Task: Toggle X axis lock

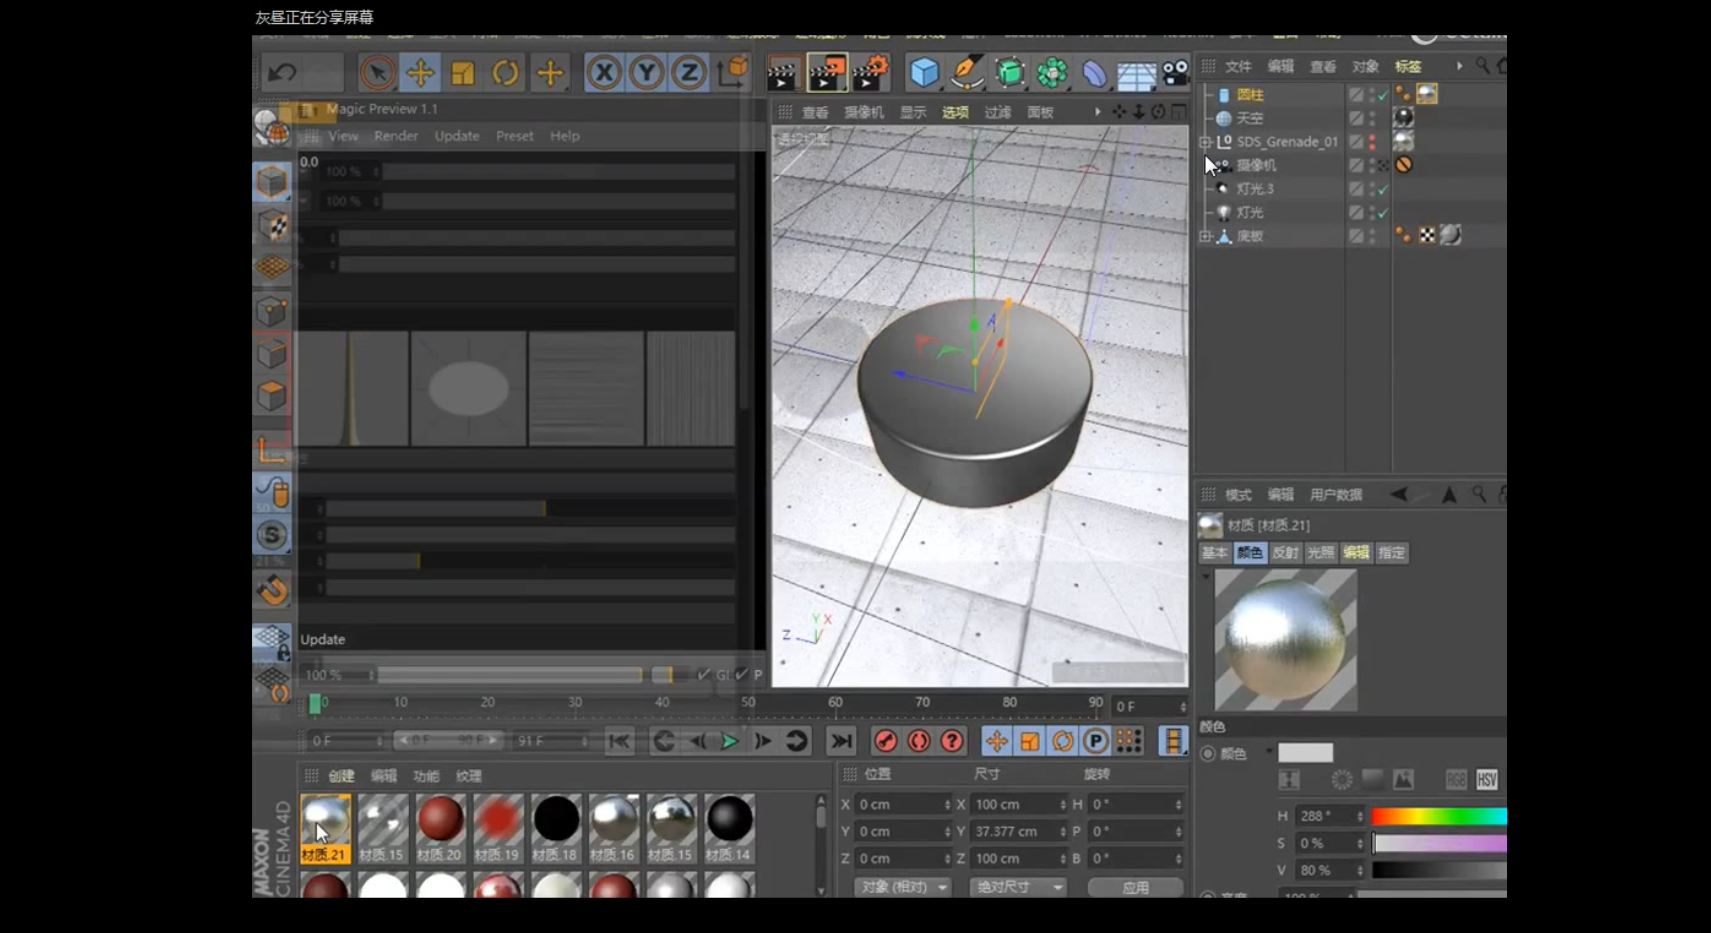Action: pos(604,73)
